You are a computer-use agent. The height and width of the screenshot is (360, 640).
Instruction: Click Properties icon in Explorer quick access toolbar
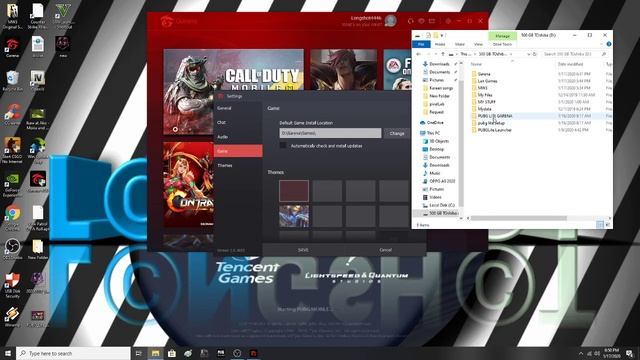pyautogui.click(x=428, y=36)
